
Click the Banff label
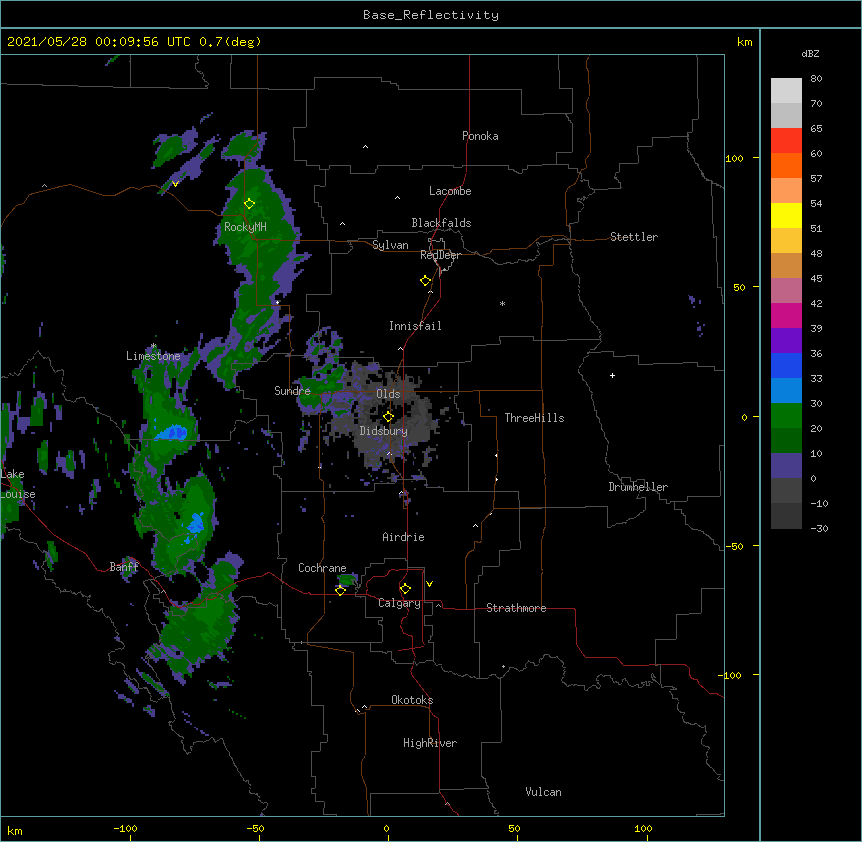(x=124, y=567)
